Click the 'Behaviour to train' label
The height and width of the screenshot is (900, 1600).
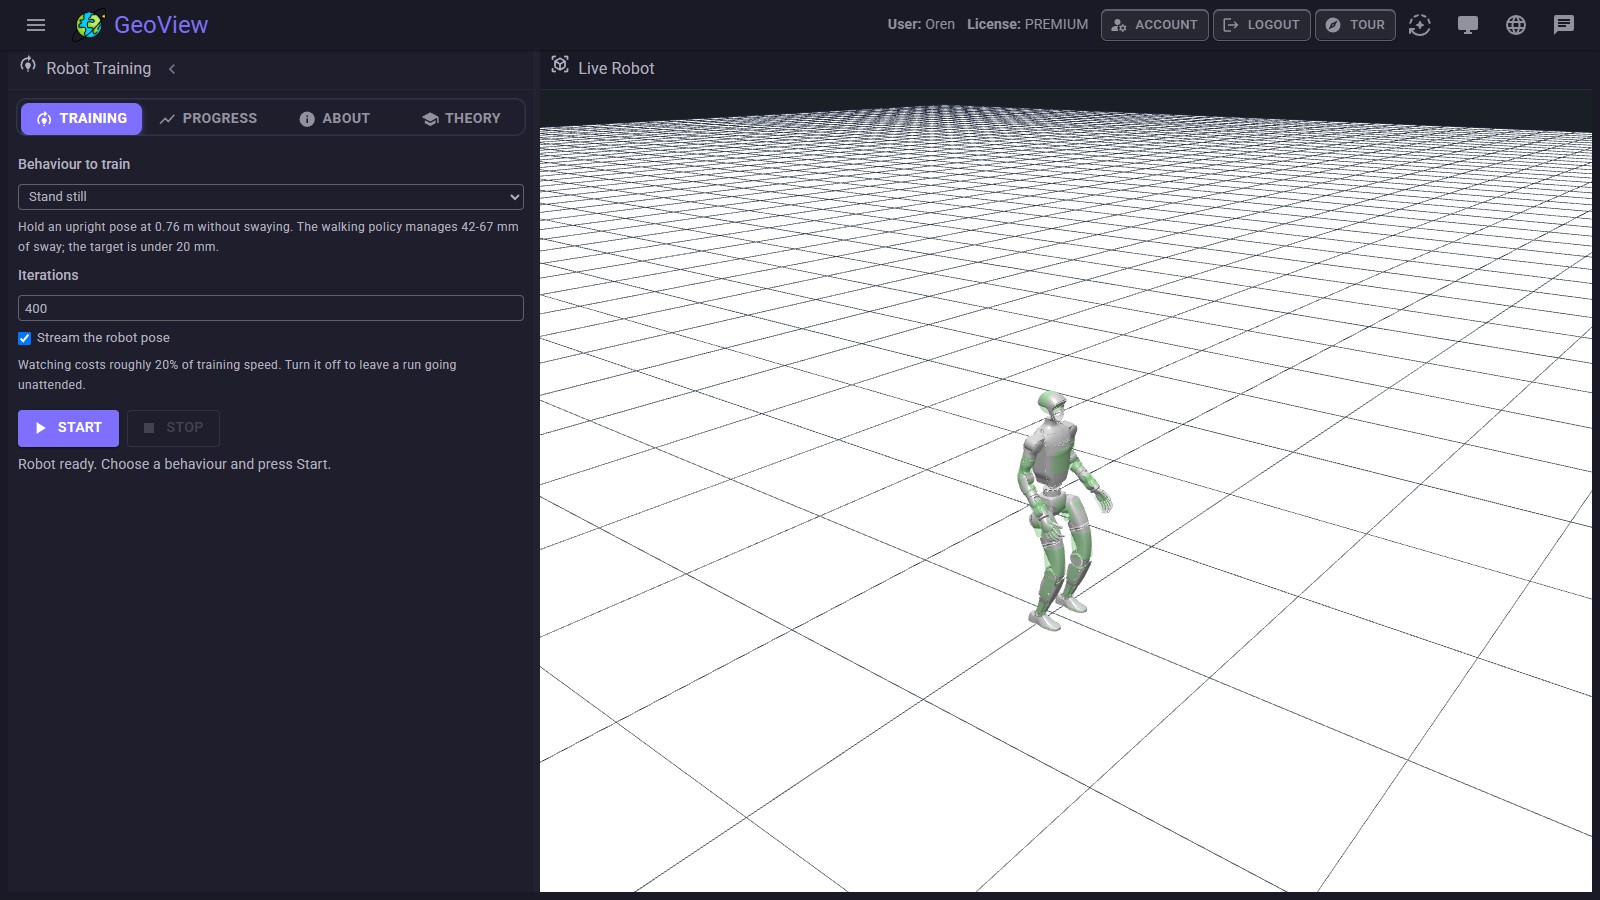[74, 164]
